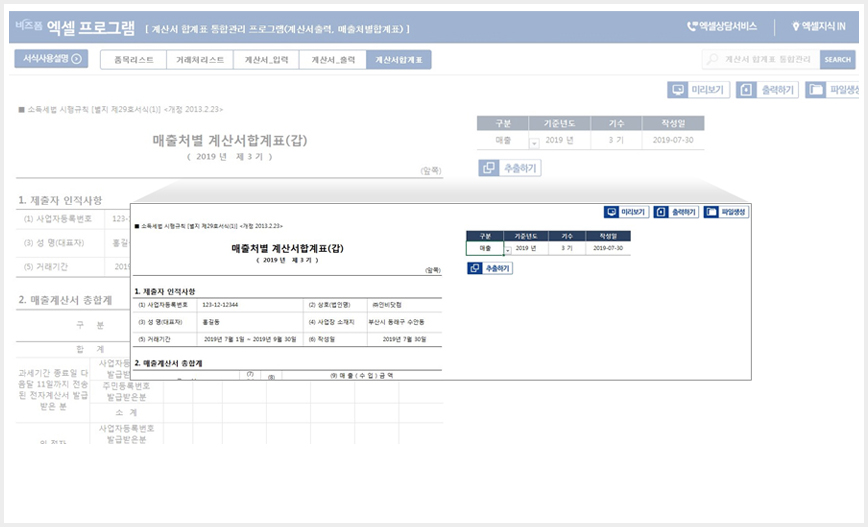The width and height of the screenshot is (868, 527).
Task: Click the 홍길동 representative name cell
Action: coord(250,322)
